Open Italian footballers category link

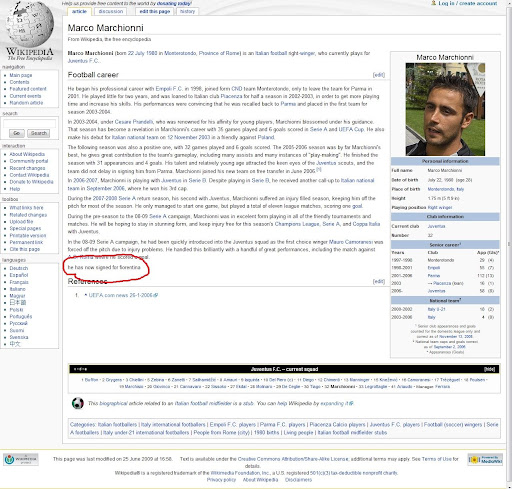[117, 425]
